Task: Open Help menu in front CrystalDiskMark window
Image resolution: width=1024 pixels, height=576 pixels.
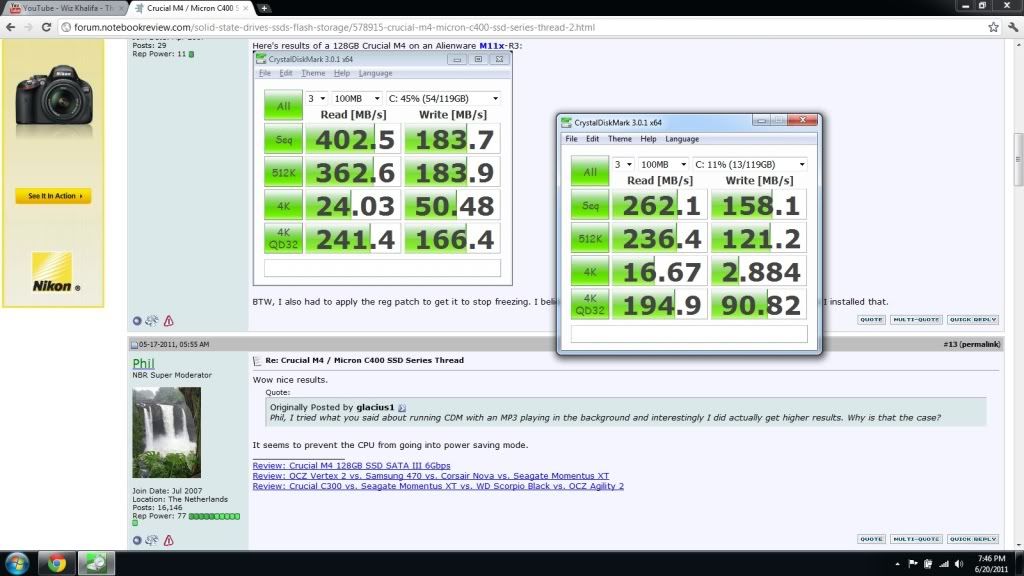Action: [x=648, y=139]
